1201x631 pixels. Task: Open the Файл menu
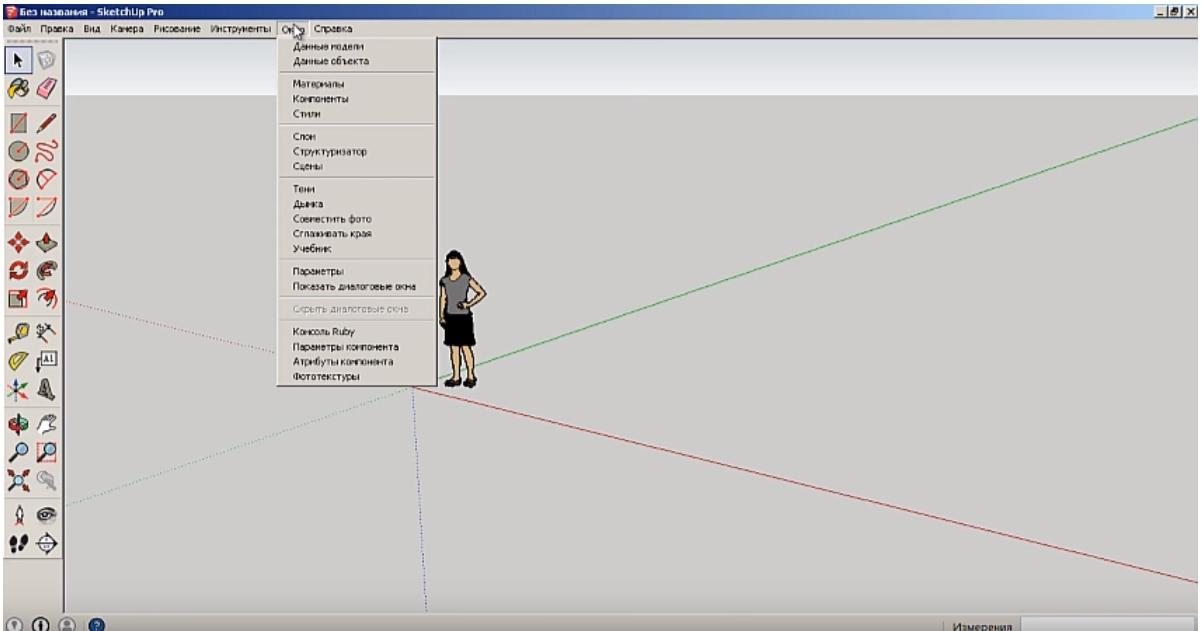coord(20,29)
